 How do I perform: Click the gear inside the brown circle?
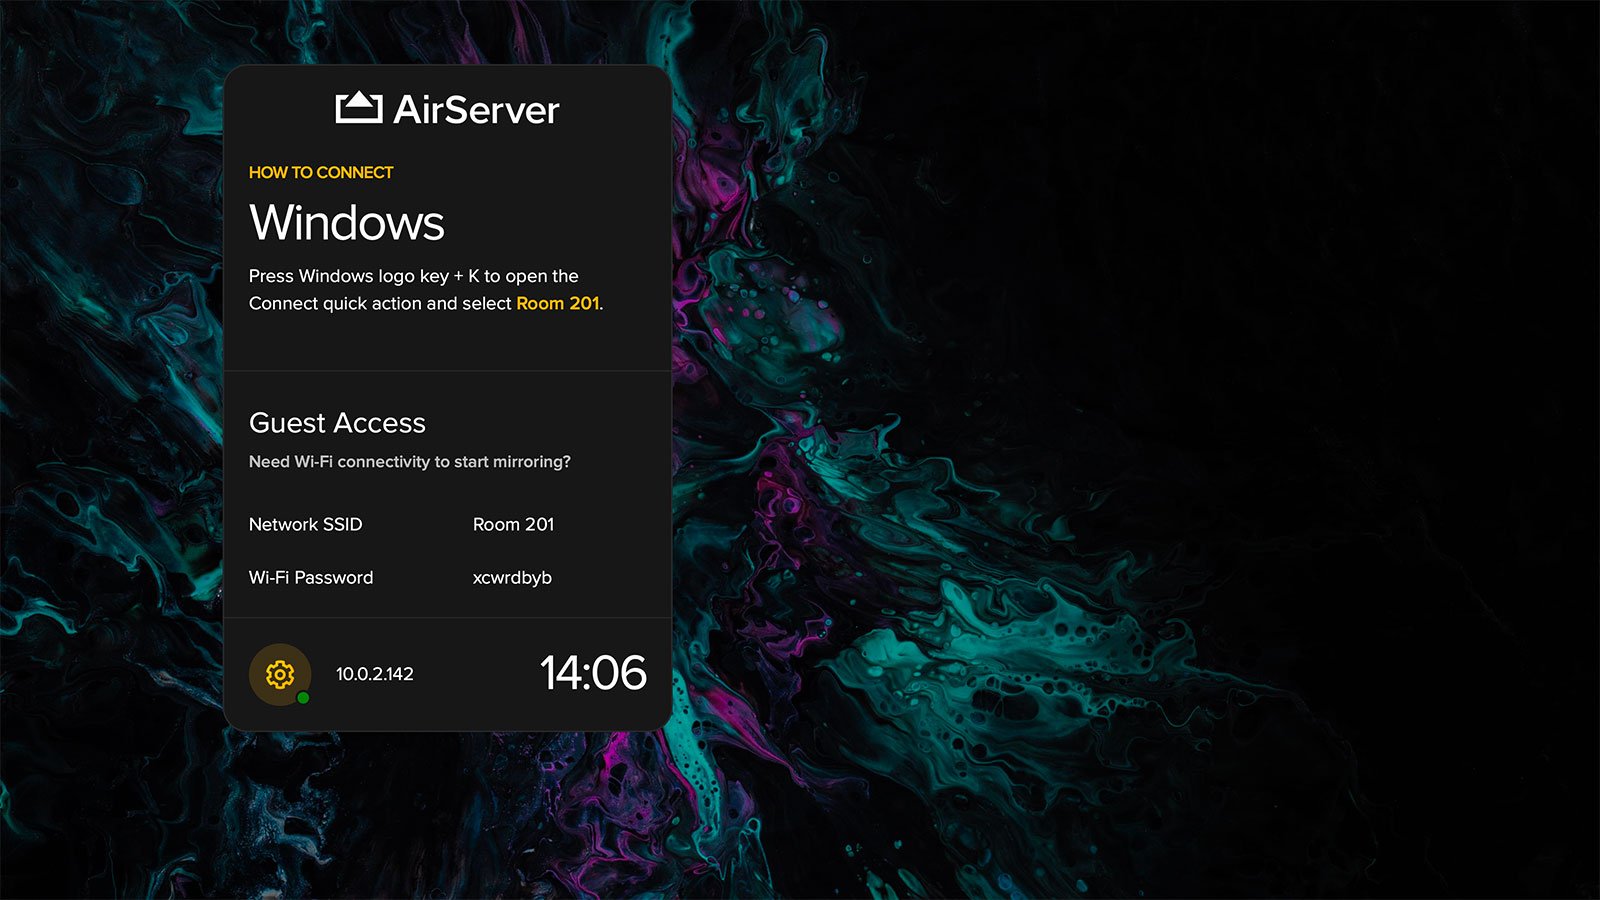tap(281, 674)
